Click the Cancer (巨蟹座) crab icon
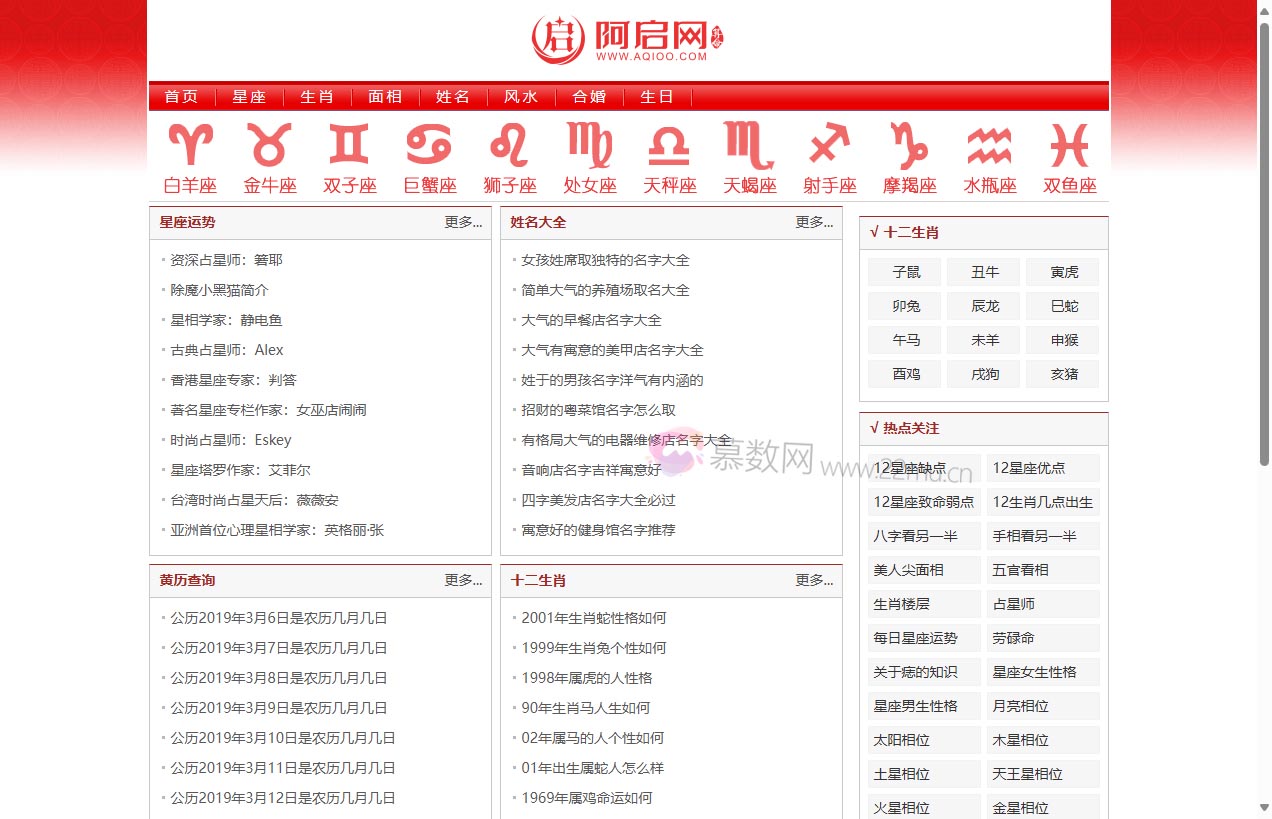1272x819 pixels. click(429, 146)
